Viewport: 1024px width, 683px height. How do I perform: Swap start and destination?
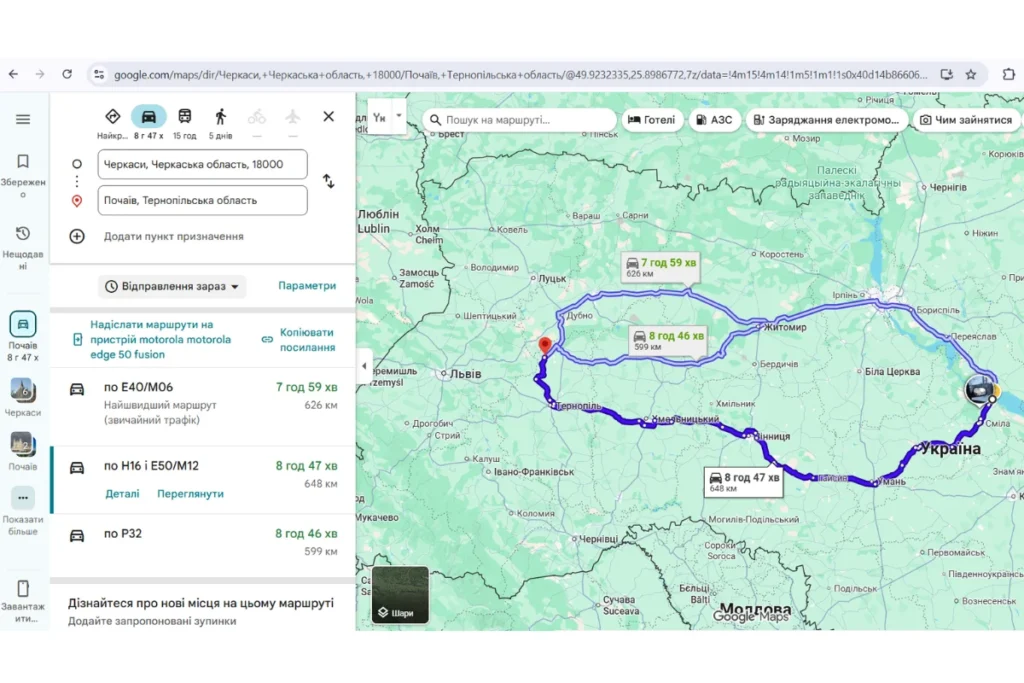(328, 181)
